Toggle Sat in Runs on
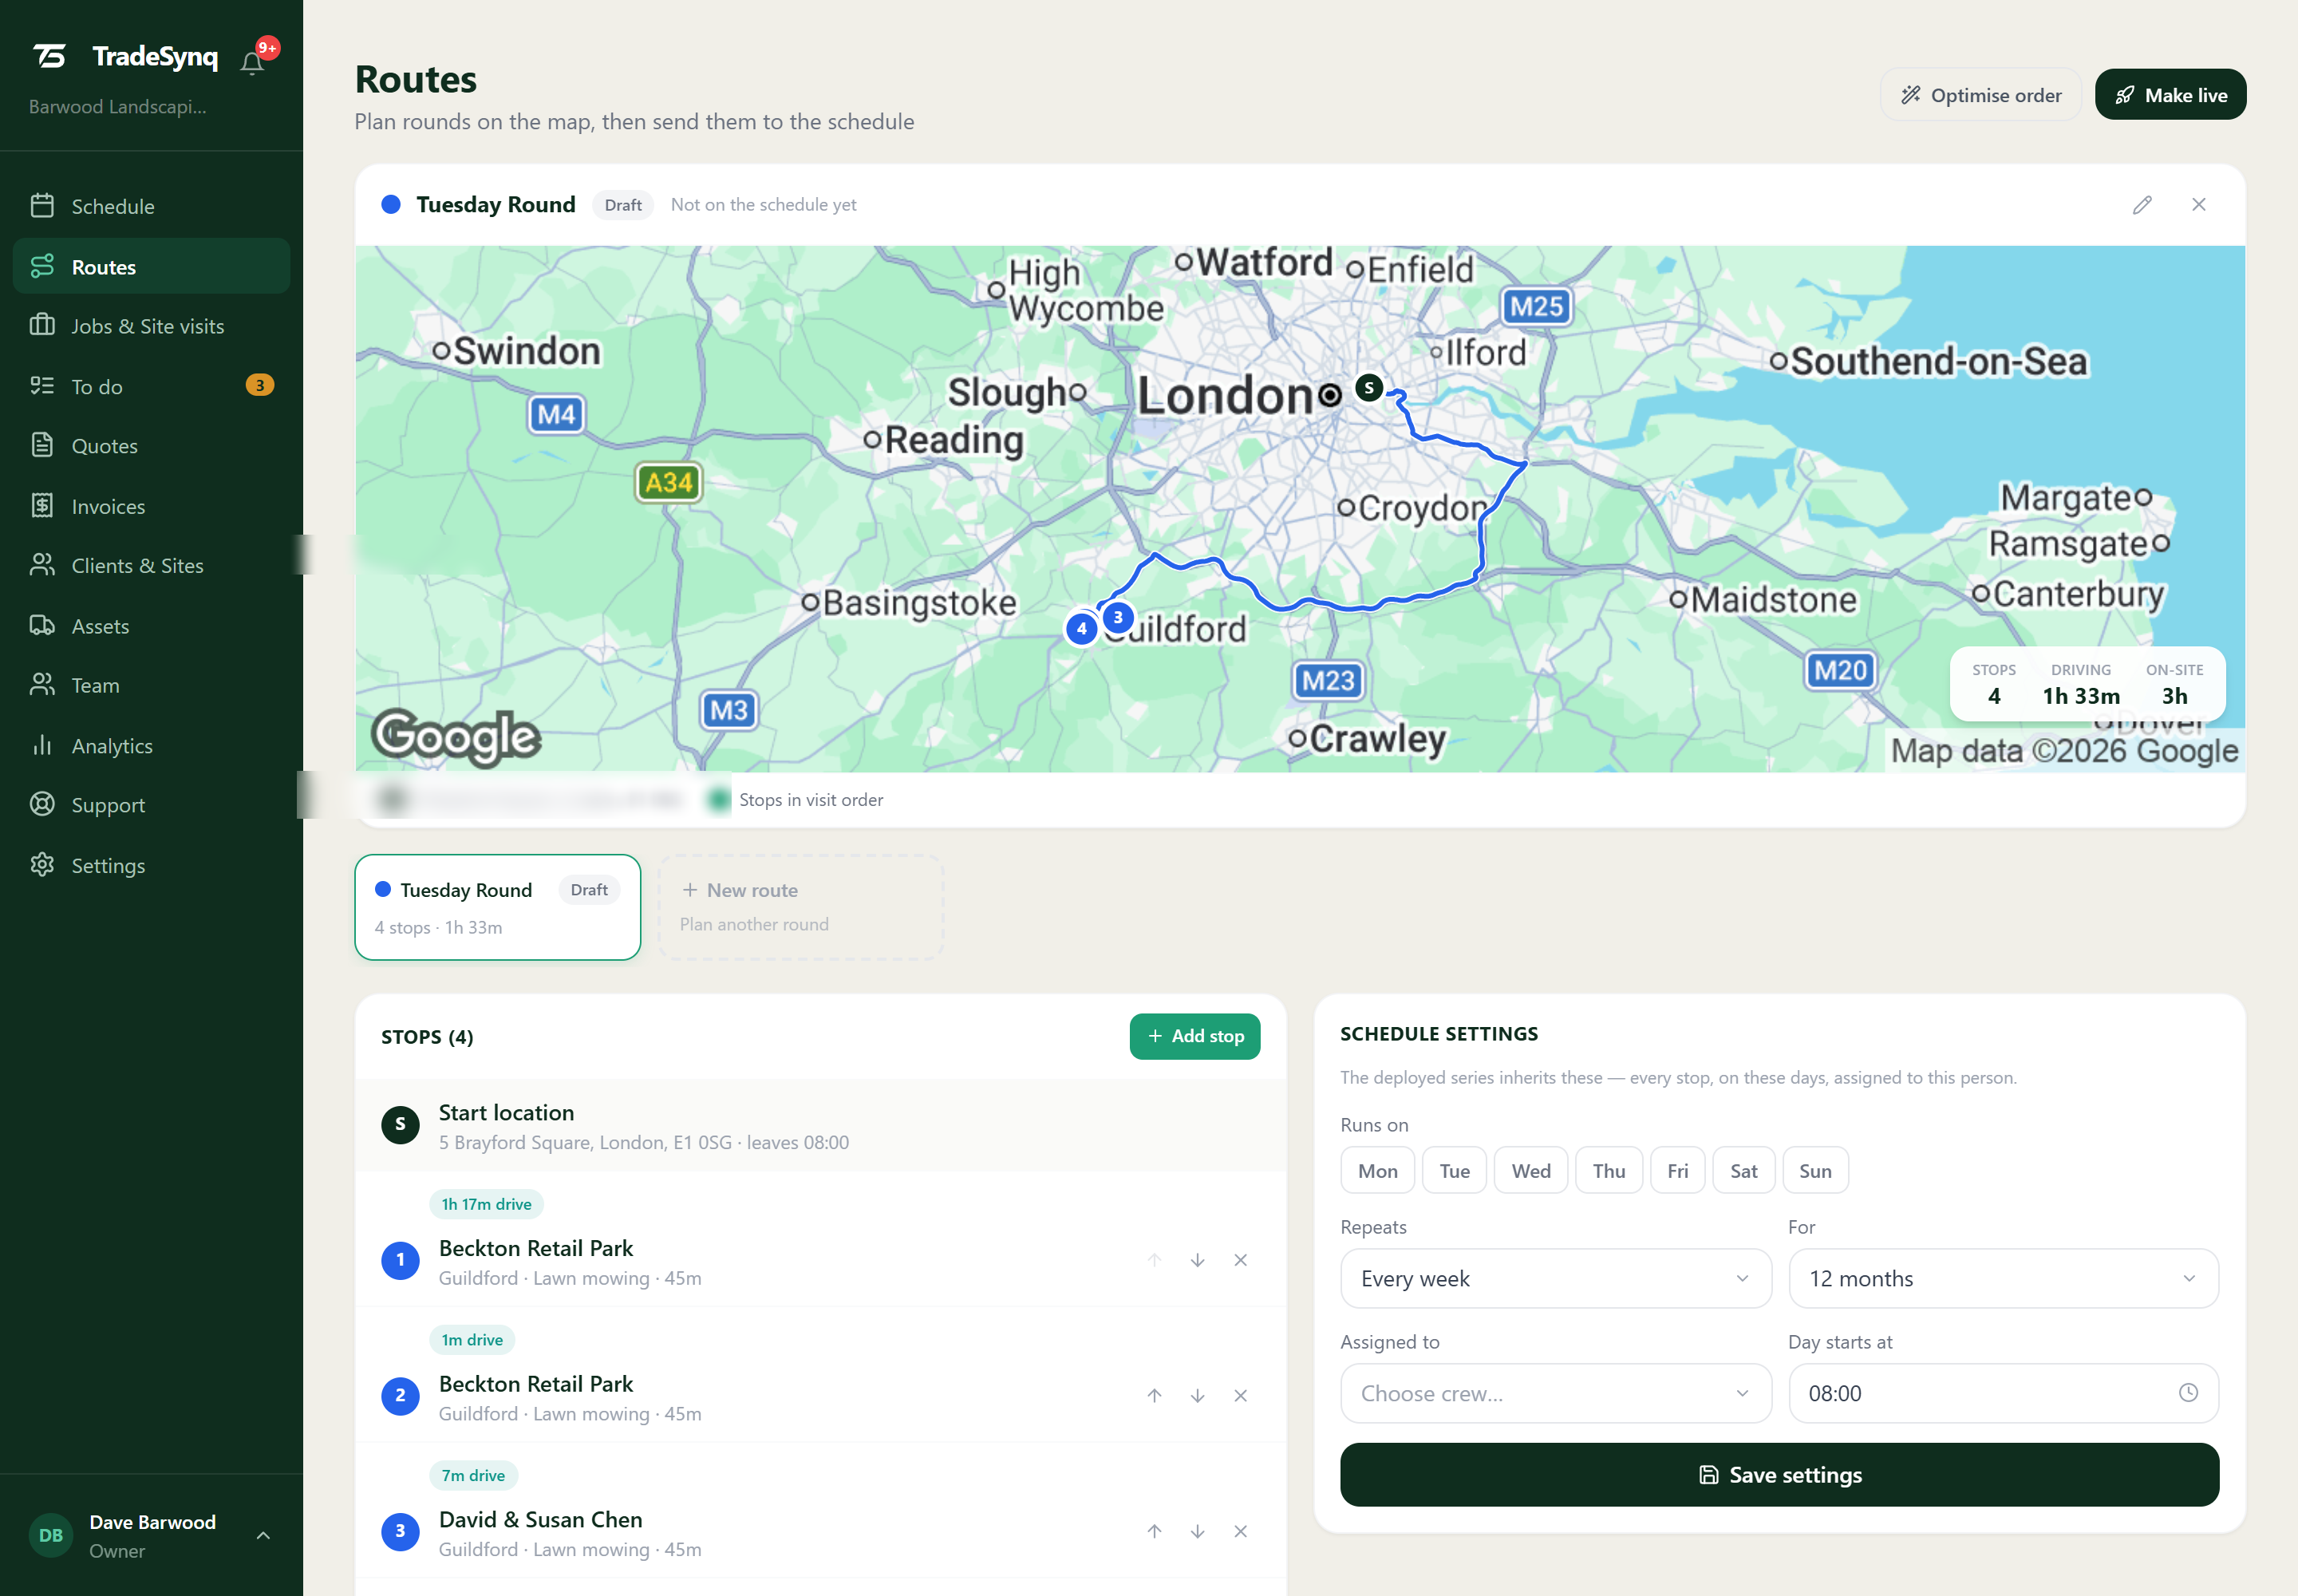Viewport: 2298px width, 1596px height. click(x=1743, y=1171)
